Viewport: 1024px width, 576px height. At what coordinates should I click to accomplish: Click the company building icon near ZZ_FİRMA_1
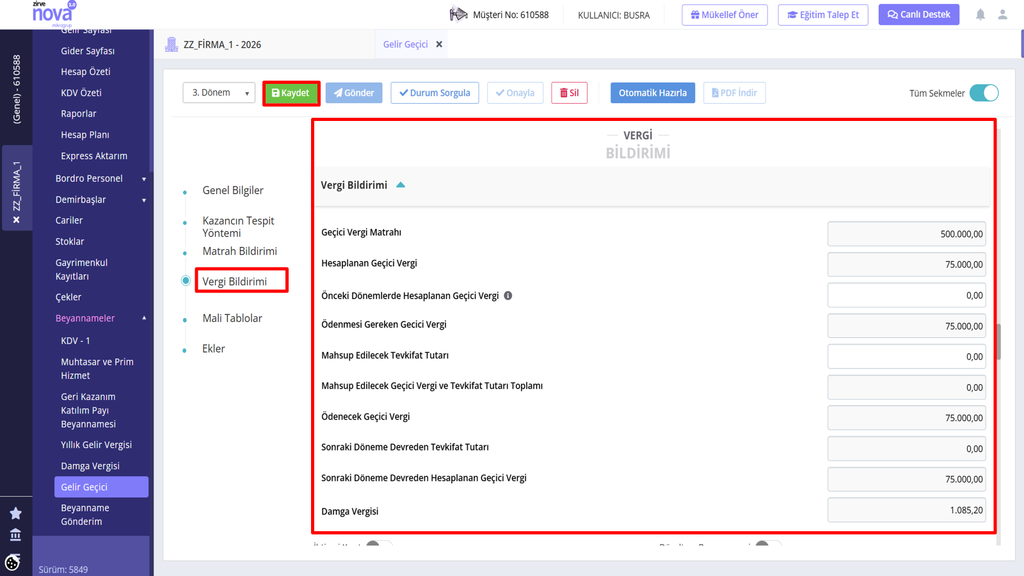click(x=172, y=44)
